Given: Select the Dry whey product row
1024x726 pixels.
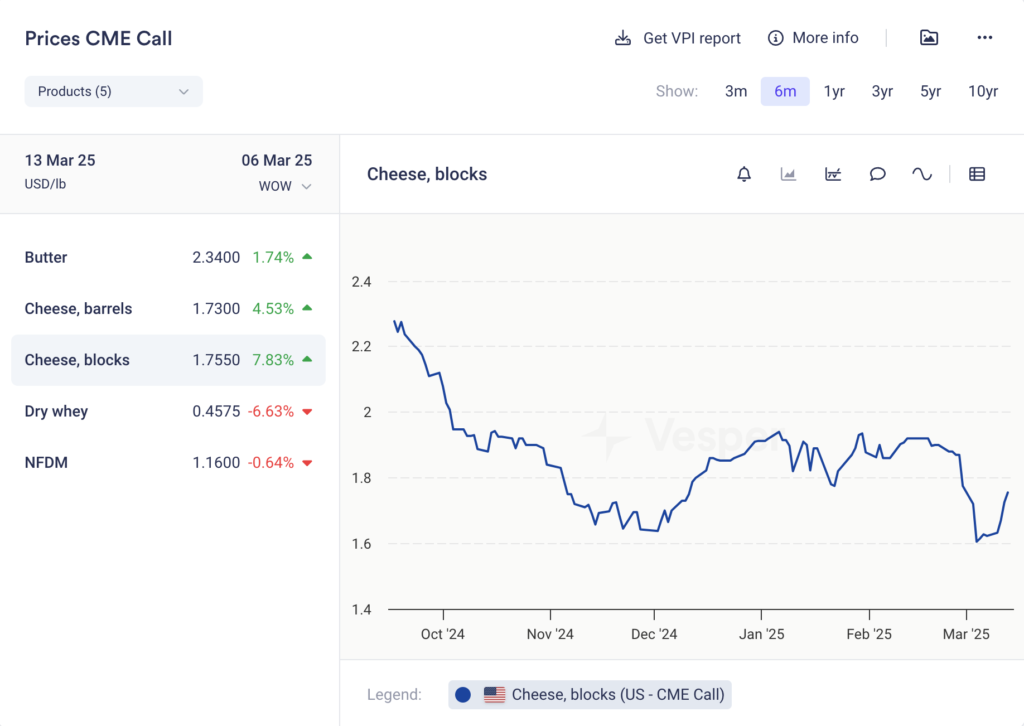Looking at the screenshot, I should (x=56, y=411).
